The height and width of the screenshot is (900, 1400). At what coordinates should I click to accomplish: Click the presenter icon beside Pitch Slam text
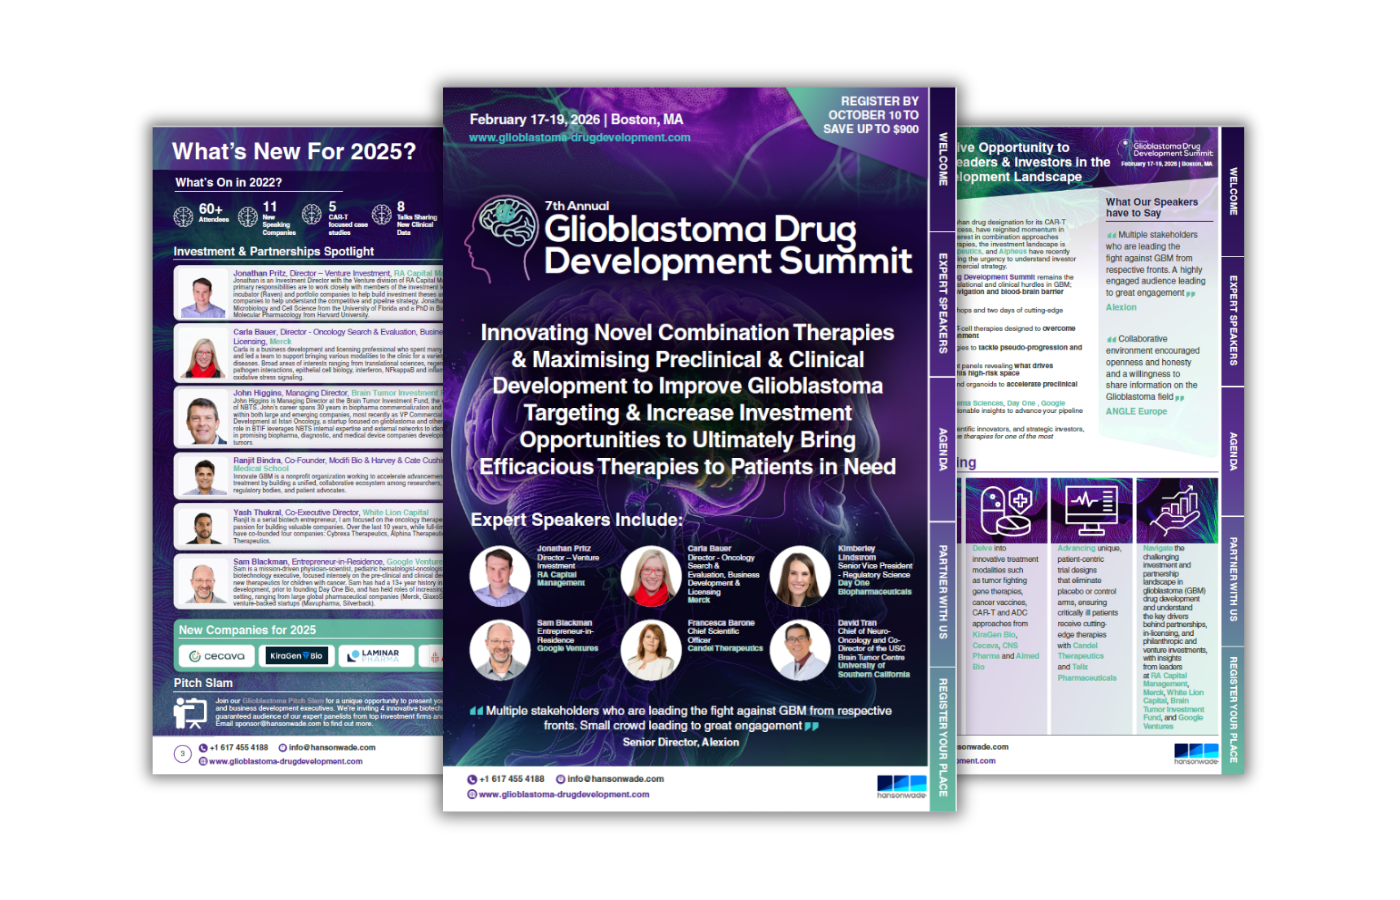(x=190, y=712)
